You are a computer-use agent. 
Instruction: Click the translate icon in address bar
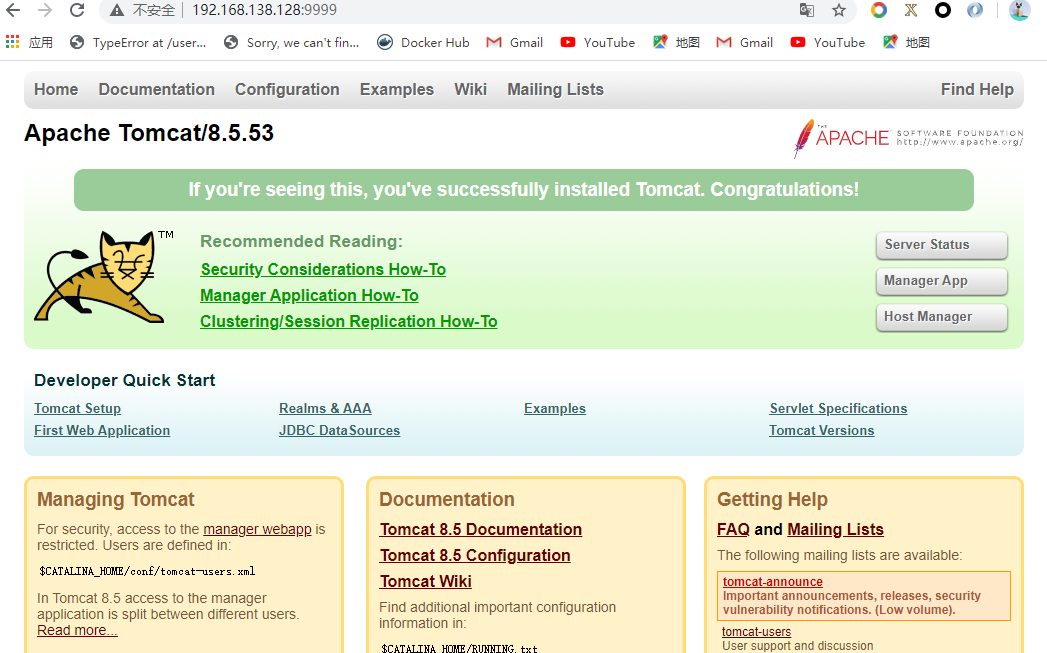pos(807,13)
